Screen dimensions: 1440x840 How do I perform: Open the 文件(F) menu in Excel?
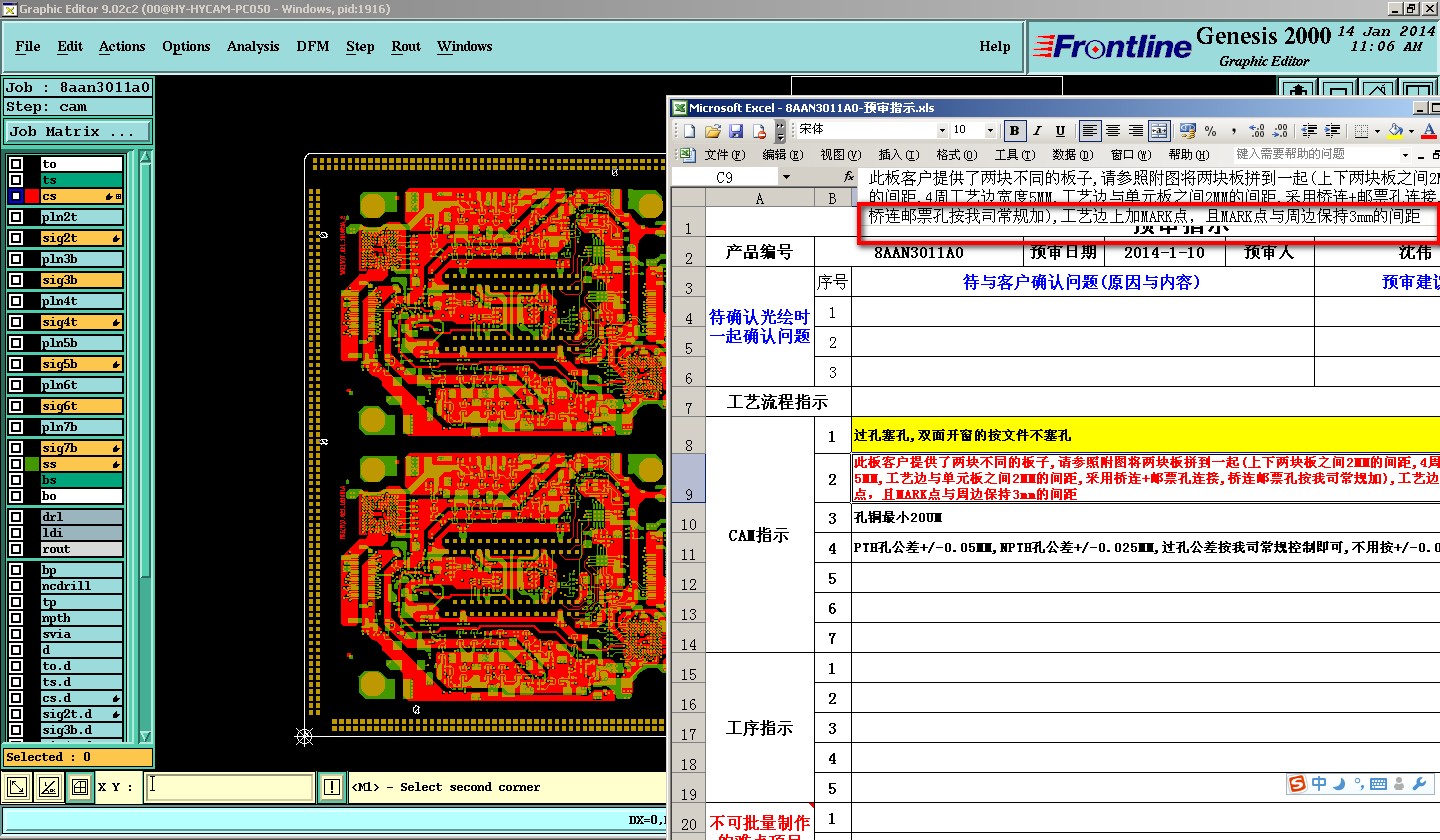click(x=725, y=154)
